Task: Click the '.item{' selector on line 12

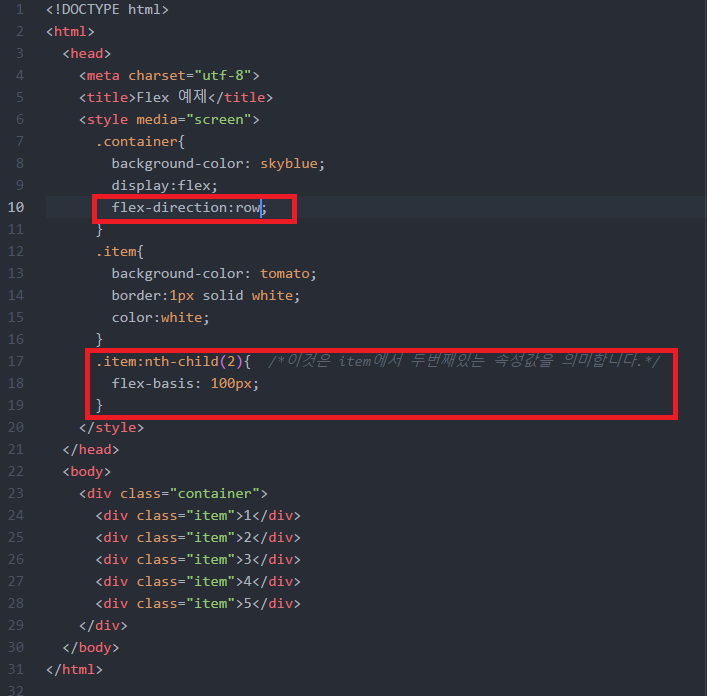Action: click(x=119, y=252)
